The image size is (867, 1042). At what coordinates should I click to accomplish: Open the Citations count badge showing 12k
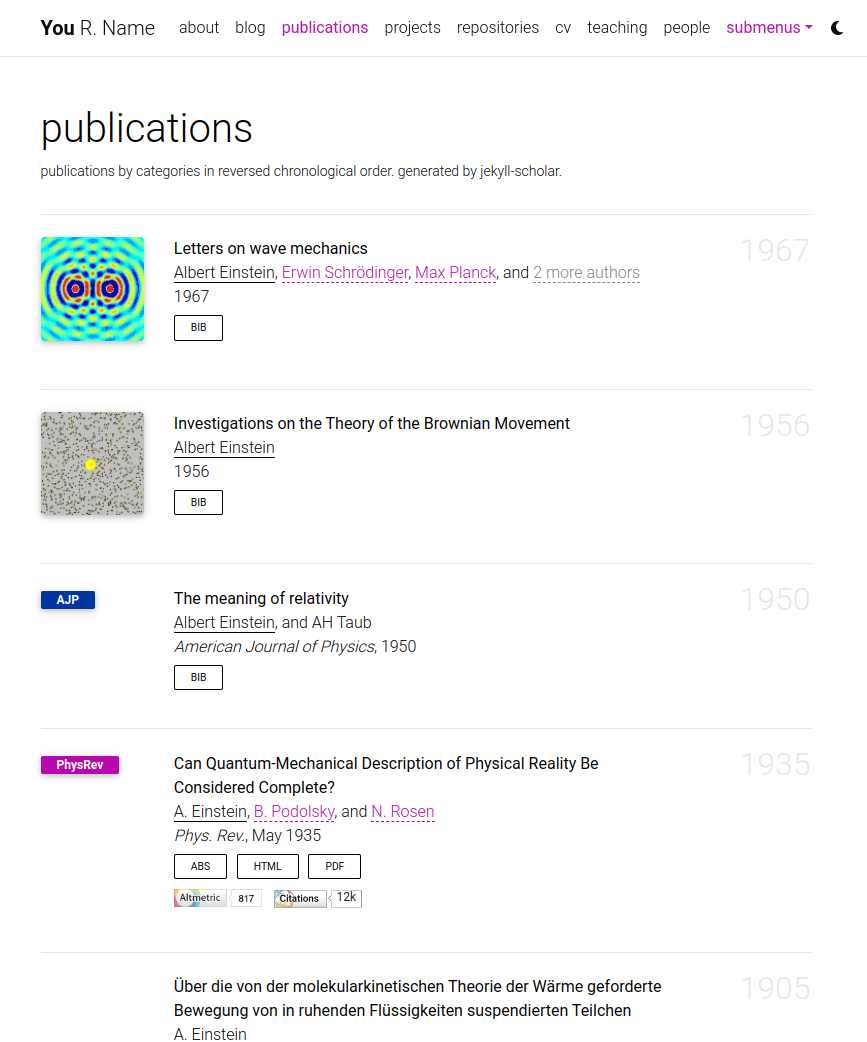coord(317,898)
